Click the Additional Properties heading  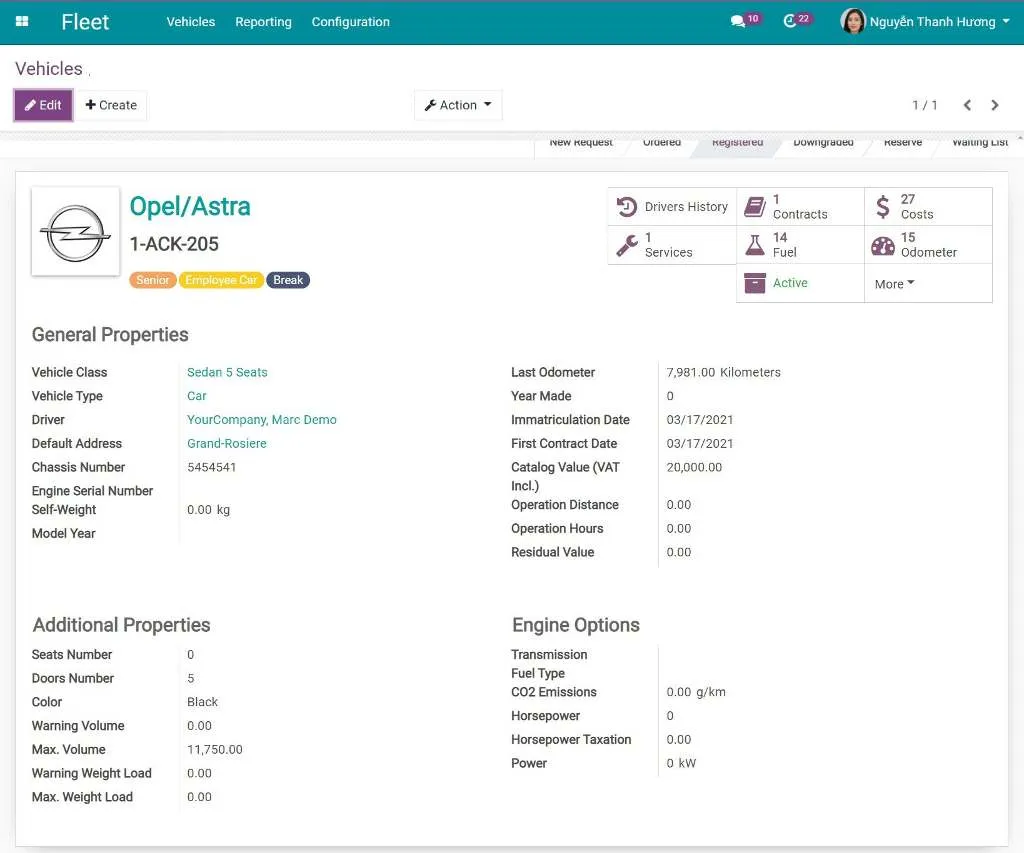click(121, 625)
